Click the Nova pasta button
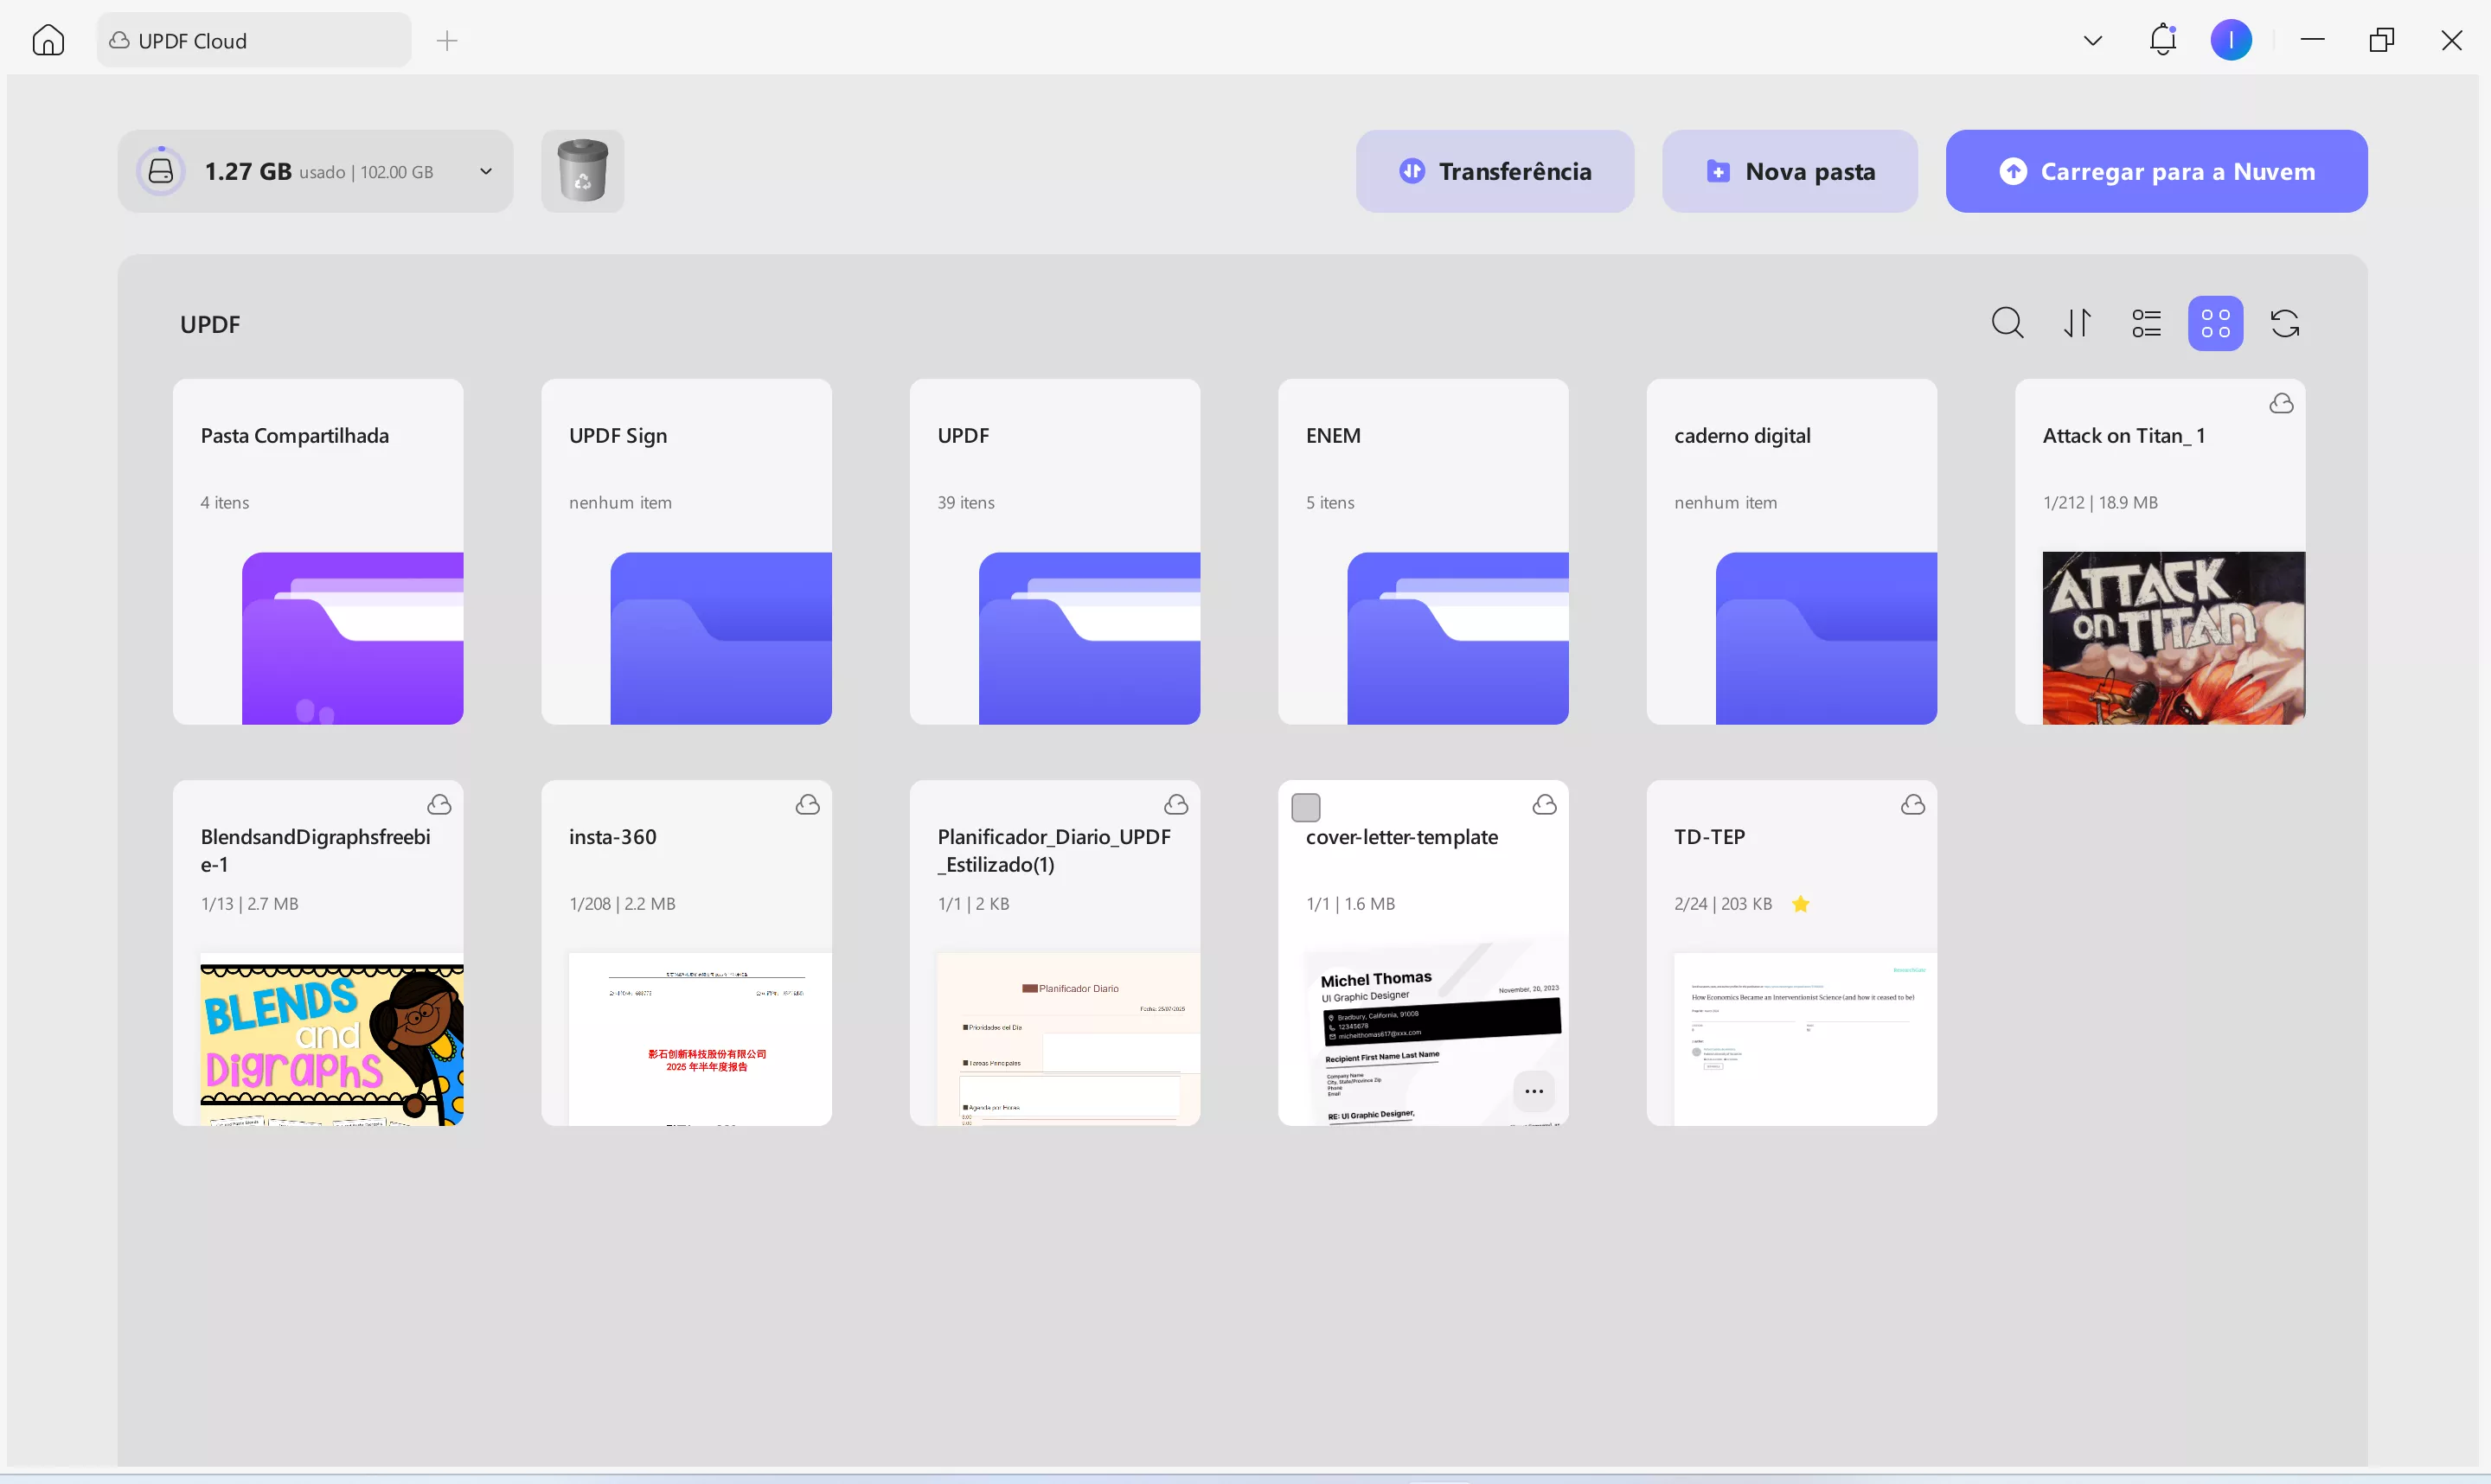This screenshot has height=1484, width=2491. tap(1789, 171)
